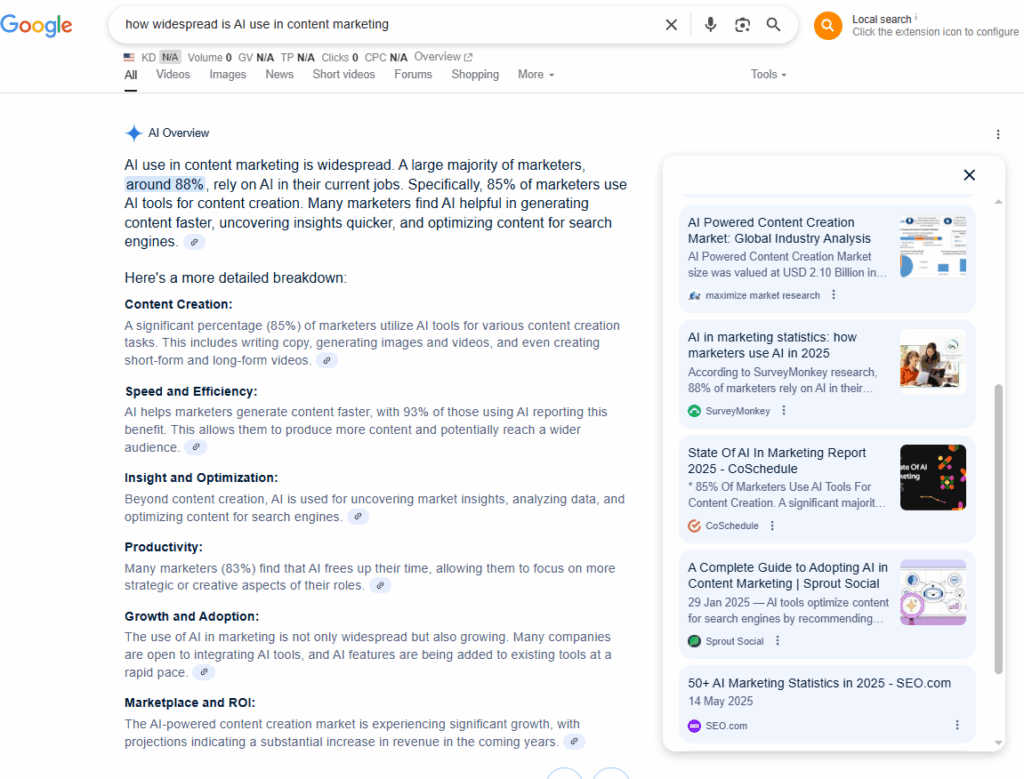This screenshot has height=779, width=1024.
Task: Open the keyword Overview external link
Action: [x=443, y=57]
